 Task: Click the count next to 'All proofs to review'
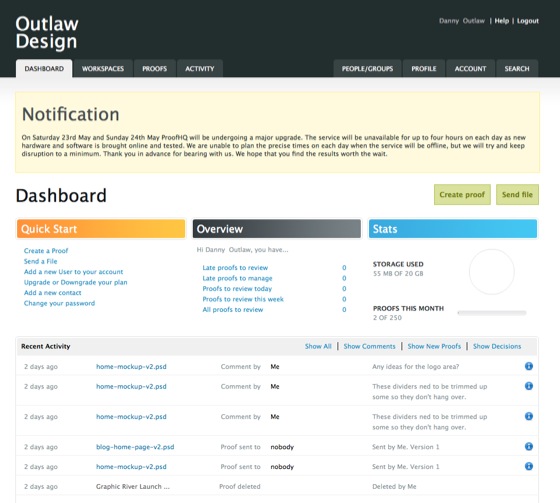click(x=344, y=310)
